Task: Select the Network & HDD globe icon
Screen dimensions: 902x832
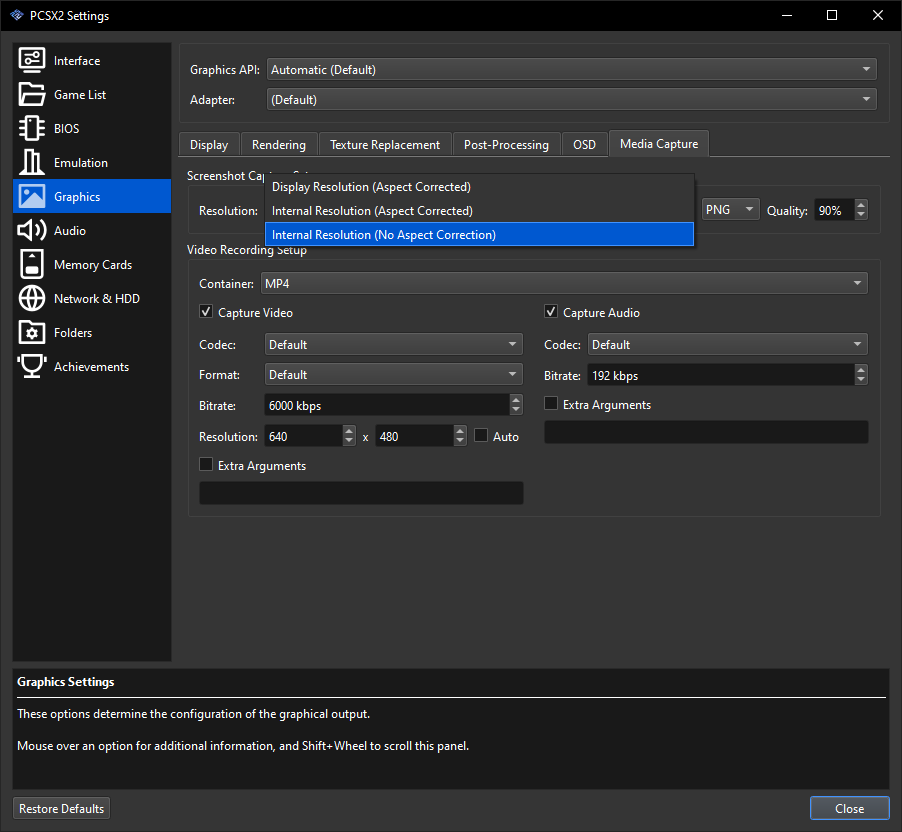Action: tap(32, 298)
